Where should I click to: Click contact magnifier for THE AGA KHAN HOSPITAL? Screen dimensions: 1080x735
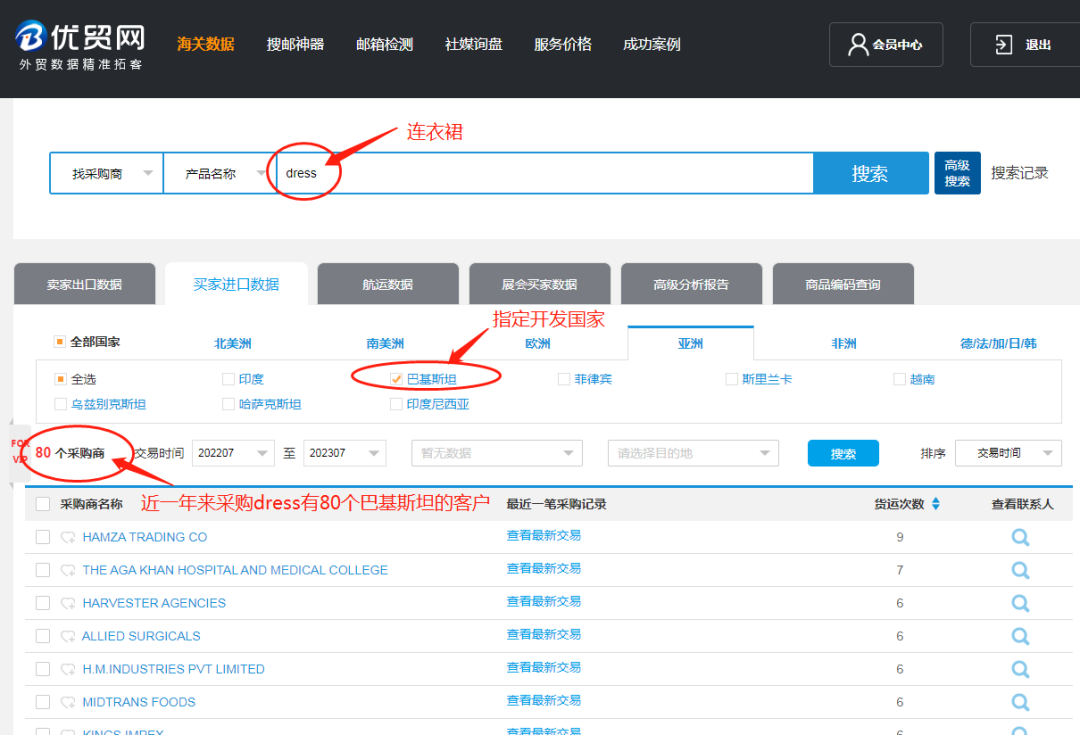tap(1020, 570)
